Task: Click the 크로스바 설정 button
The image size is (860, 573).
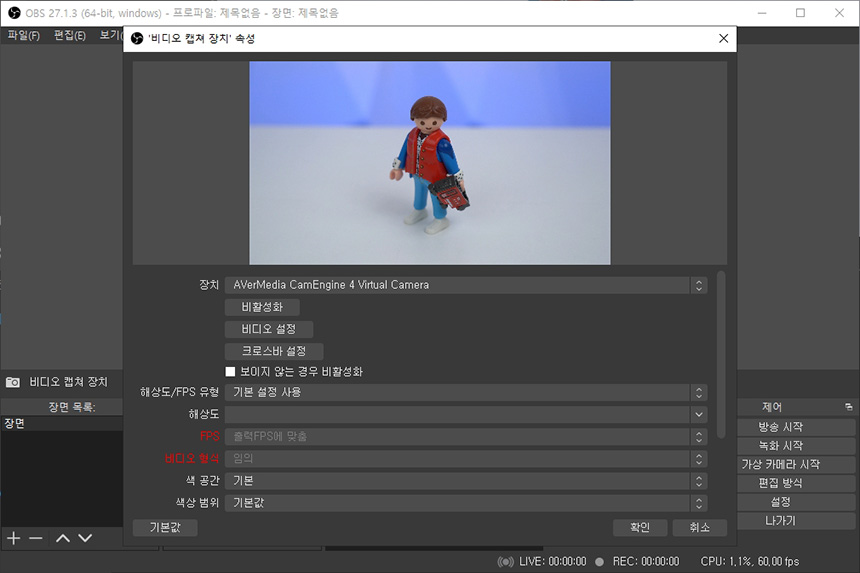Action: [274, 351]
